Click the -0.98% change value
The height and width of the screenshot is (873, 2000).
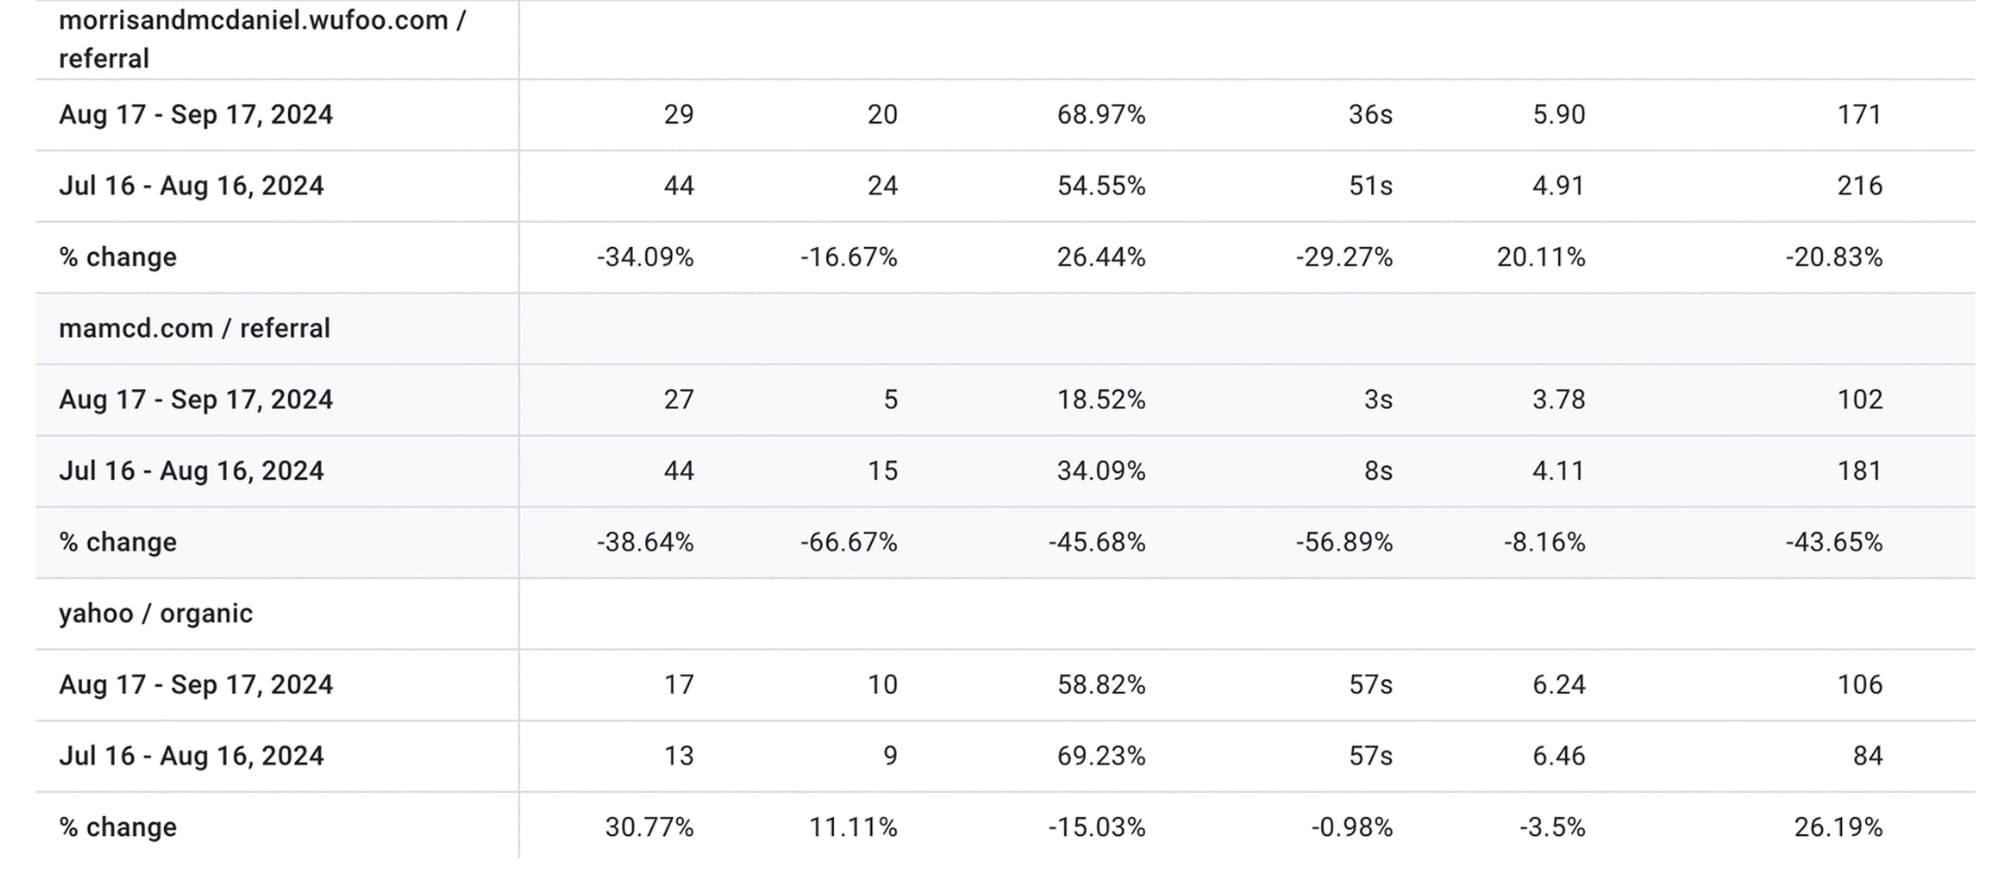point(1351,827)
